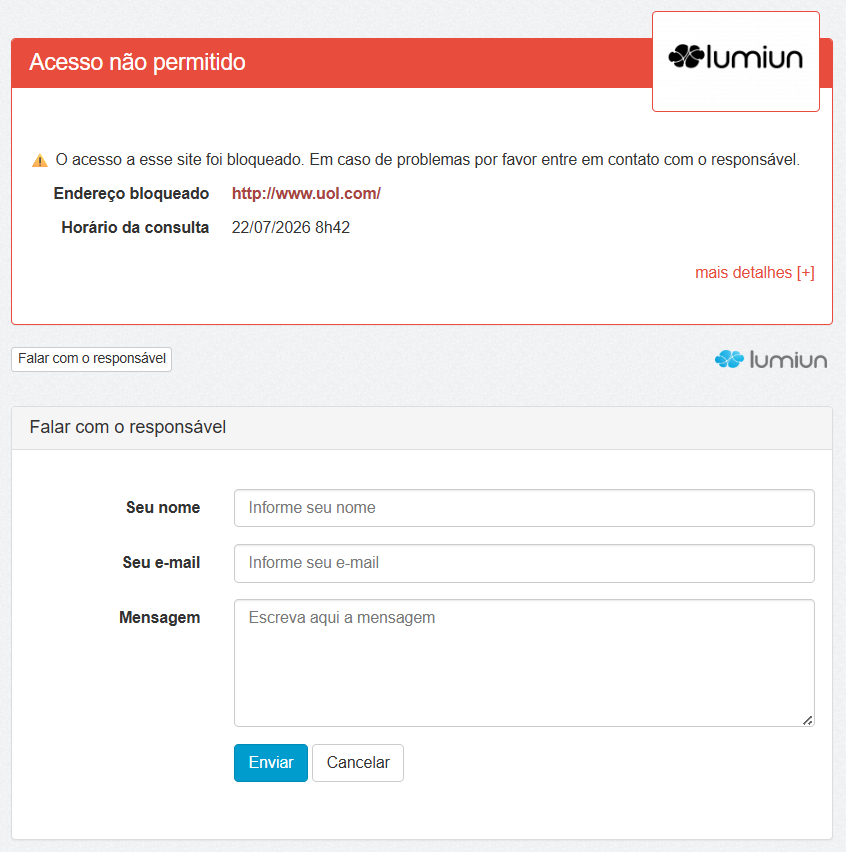
Task: Click the yellow warning triangle icon
Action: pyautogui.click(x=40, y=161)
